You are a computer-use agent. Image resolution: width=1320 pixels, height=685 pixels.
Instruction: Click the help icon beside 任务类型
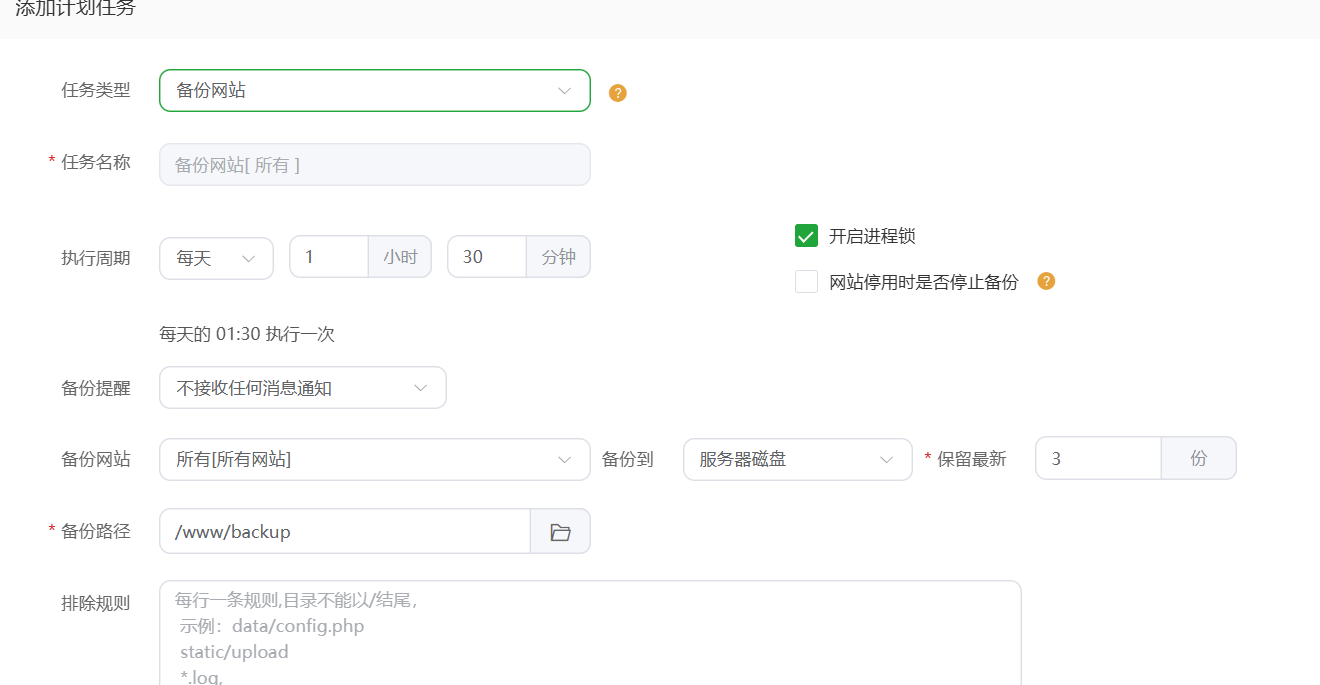pyautogui.click(x=617, y=92)
